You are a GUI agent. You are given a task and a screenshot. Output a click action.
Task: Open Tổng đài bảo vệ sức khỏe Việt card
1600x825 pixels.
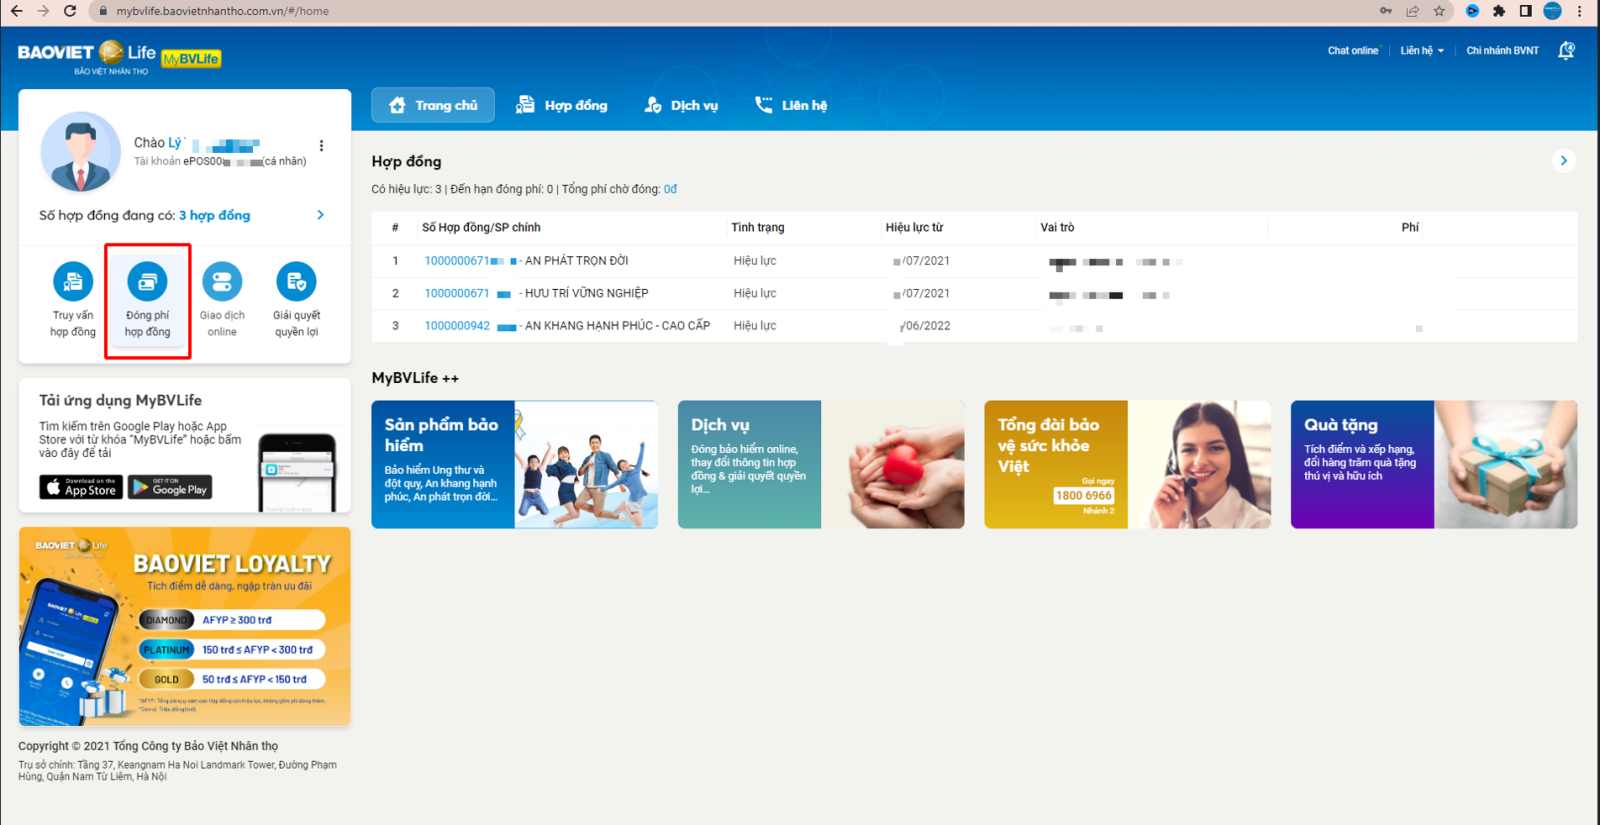click(x=1127, y=464)
